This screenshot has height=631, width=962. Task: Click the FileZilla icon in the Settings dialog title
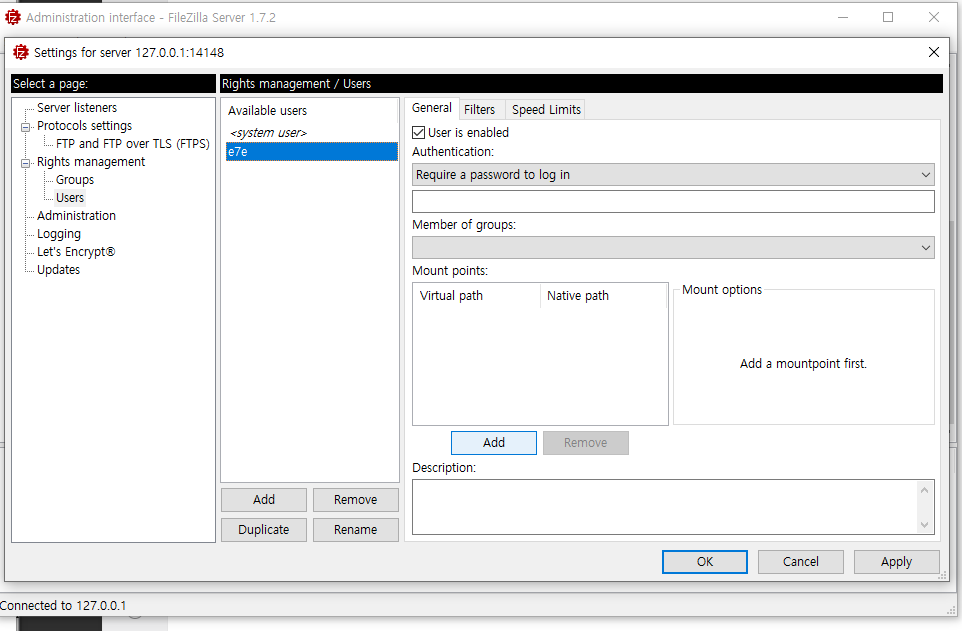click(21, 52)
